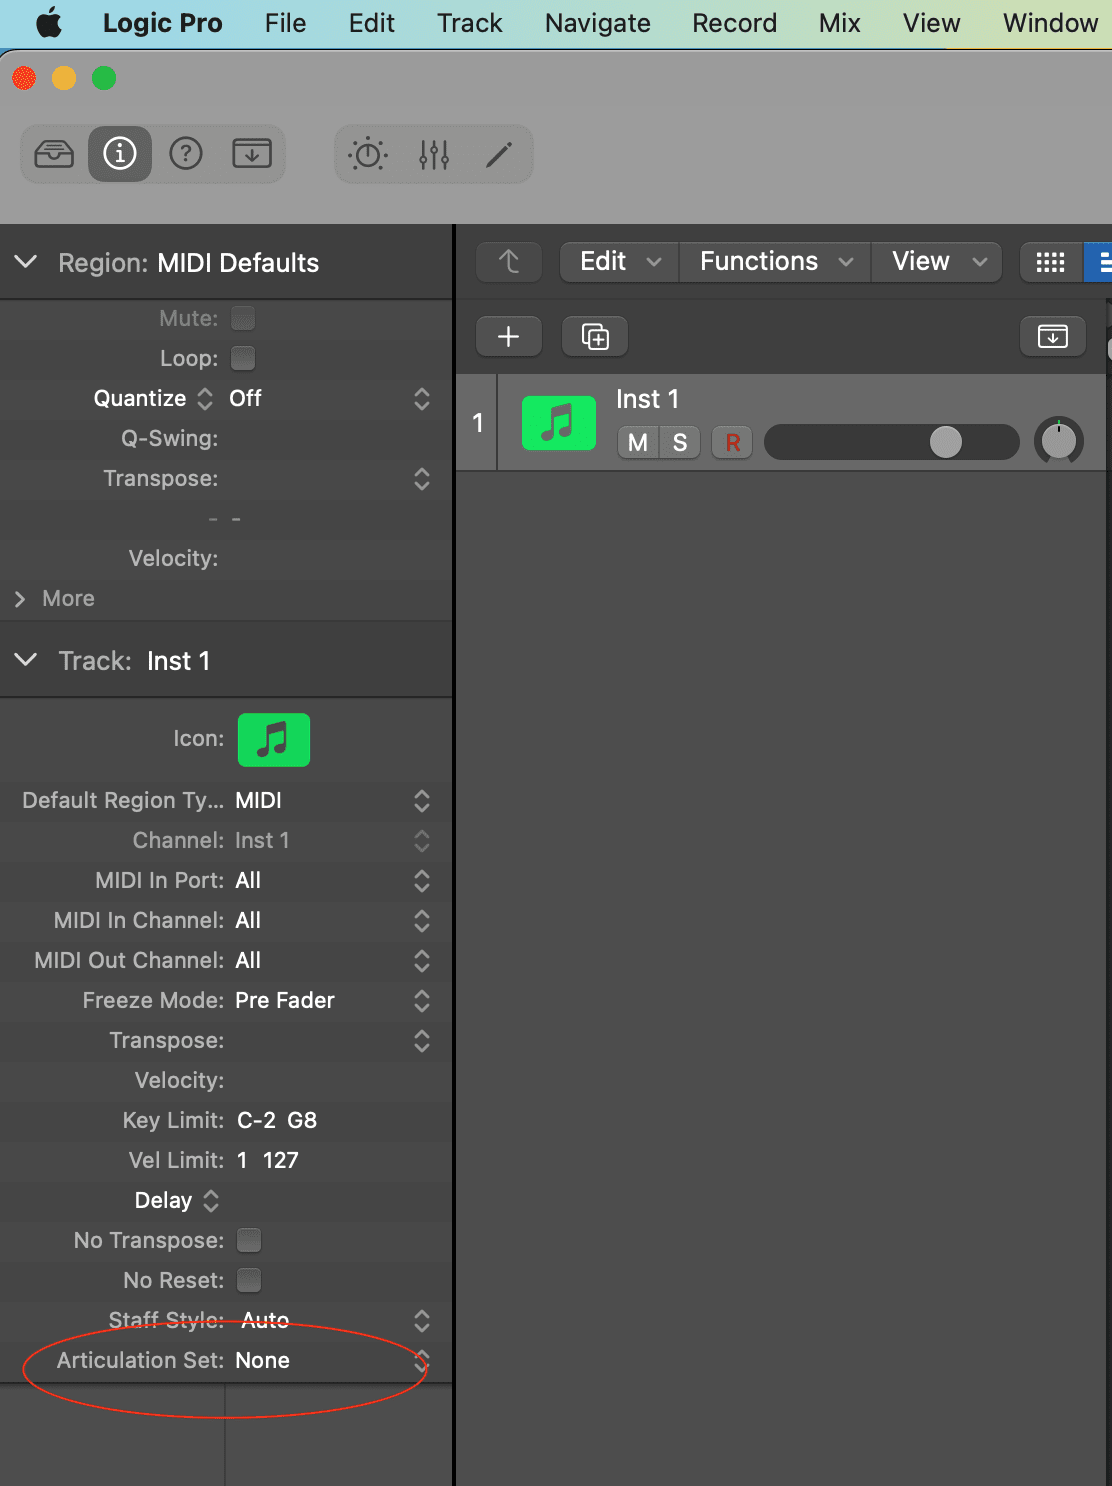Record-enable Inst 1 with R button
This screenshot has width=1112, height=1486.
coord(732,442)
